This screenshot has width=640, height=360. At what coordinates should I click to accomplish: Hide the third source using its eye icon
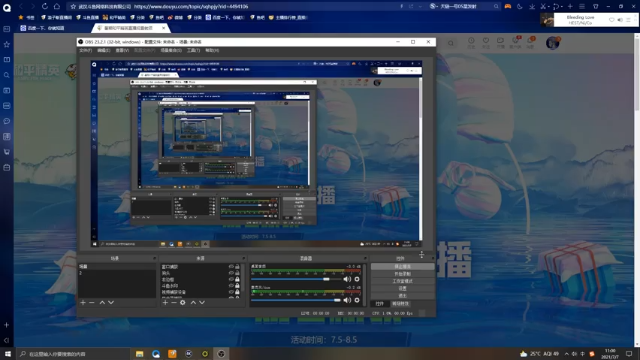click(x=231, y=279)
